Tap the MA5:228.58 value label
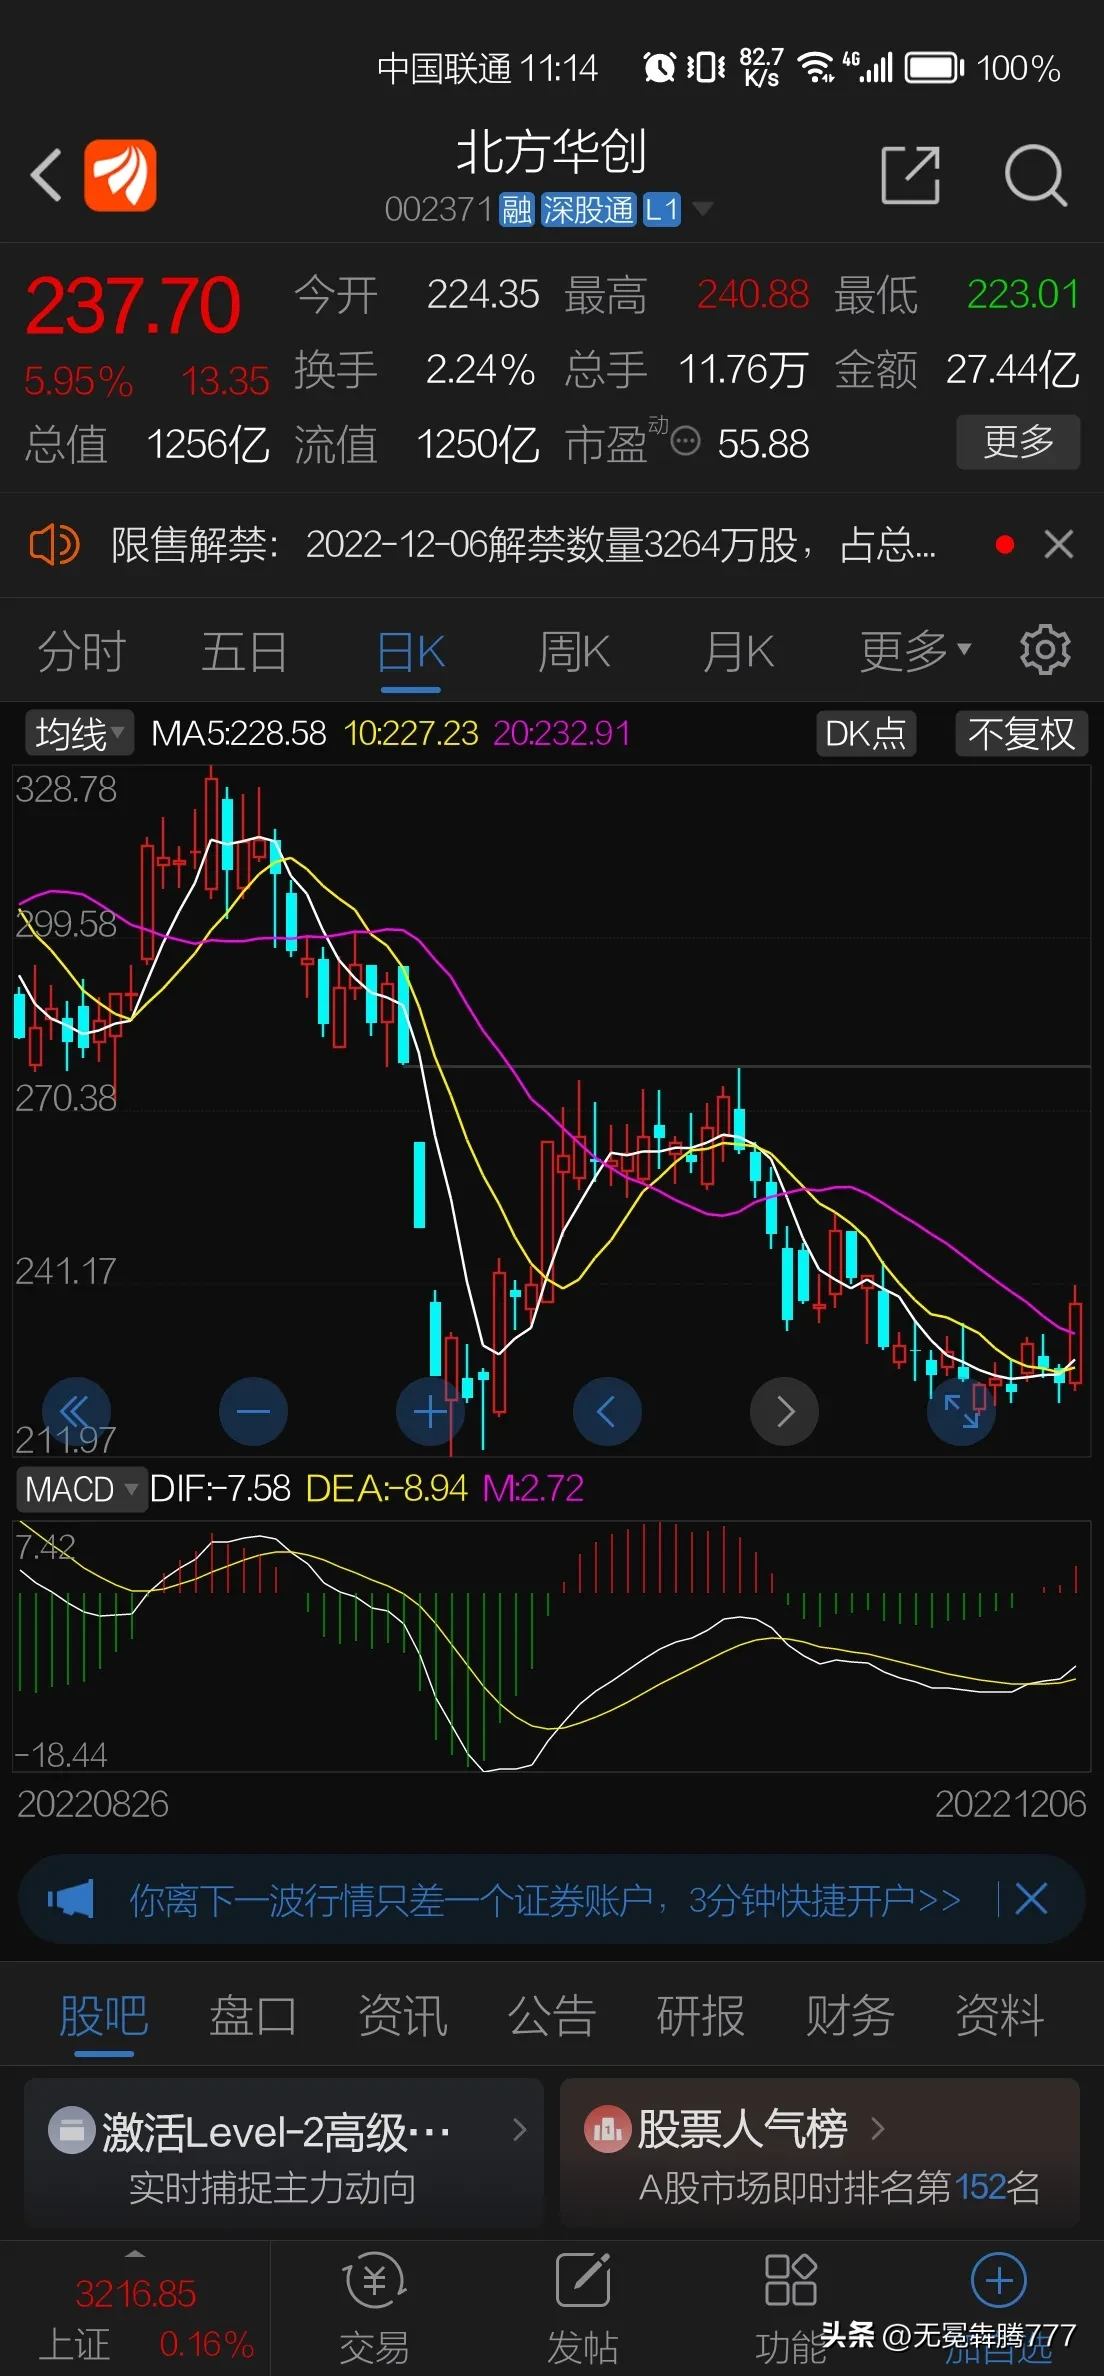This screenshot has width=1104, height=2376. click(239, 733)
